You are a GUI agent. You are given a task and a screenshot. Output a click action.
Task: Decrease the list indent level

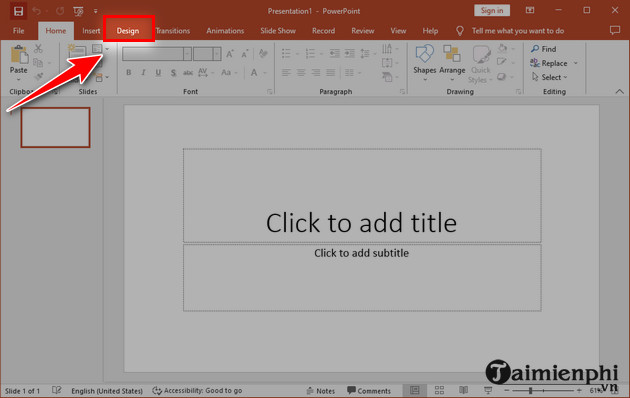point(334,53)
